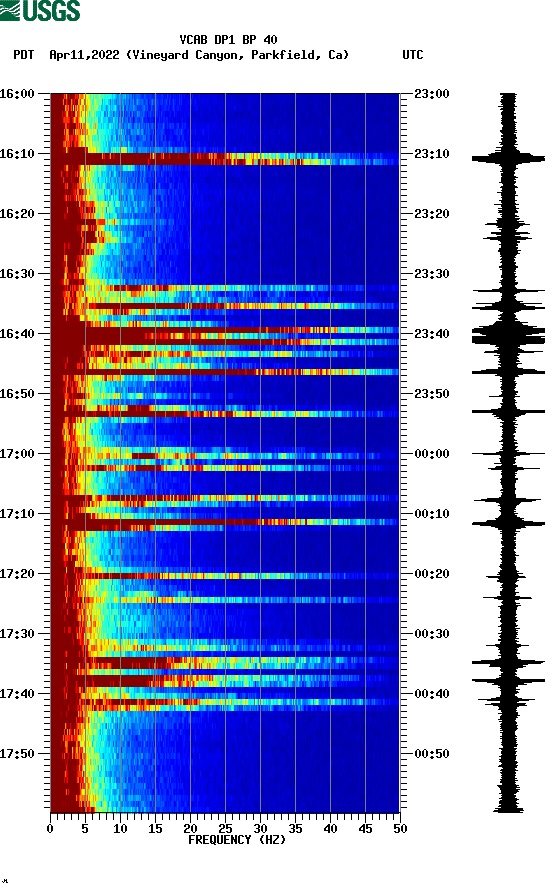Click the 20 Hz axis tick label
Image resolution: width=552 pixels, height=892 pixels.
(190, 829)
